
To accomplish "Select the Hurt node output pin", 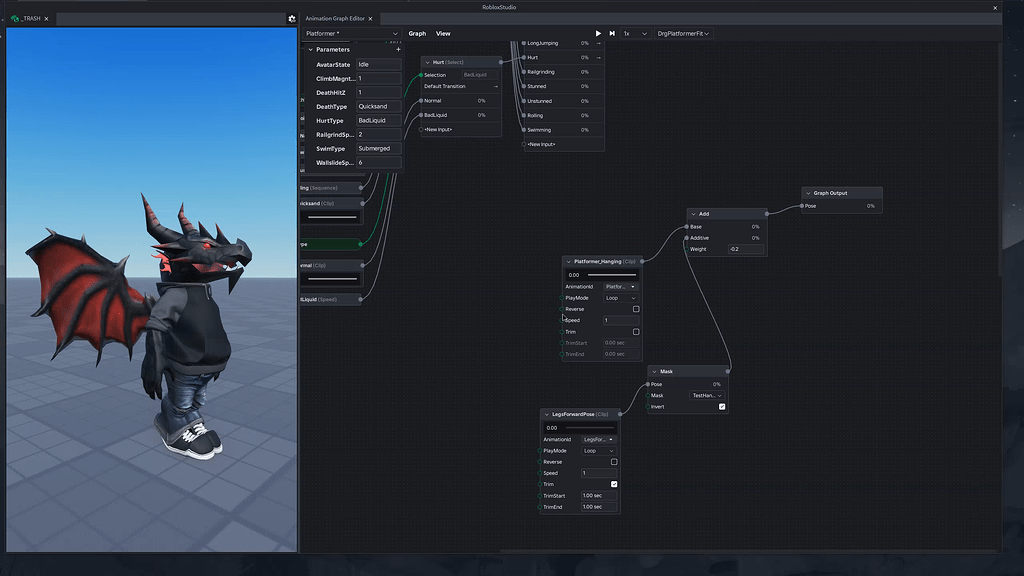I will pos(501,62).
